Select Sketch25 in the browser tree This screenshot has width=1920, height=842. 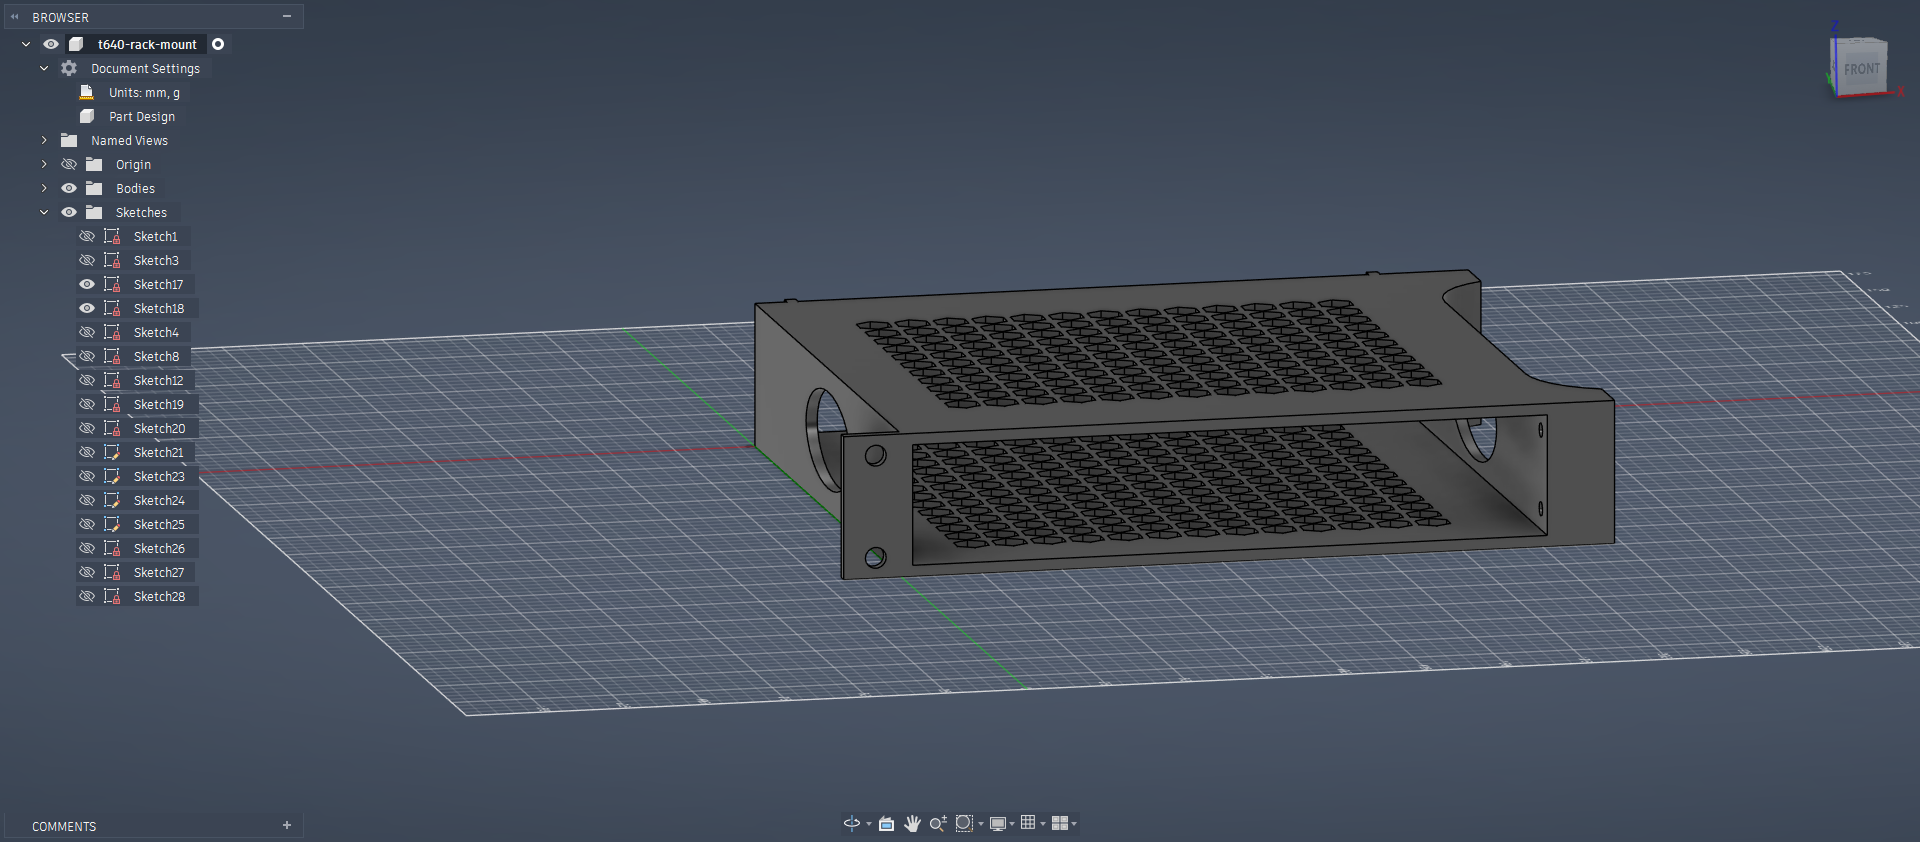click(159, 524)
